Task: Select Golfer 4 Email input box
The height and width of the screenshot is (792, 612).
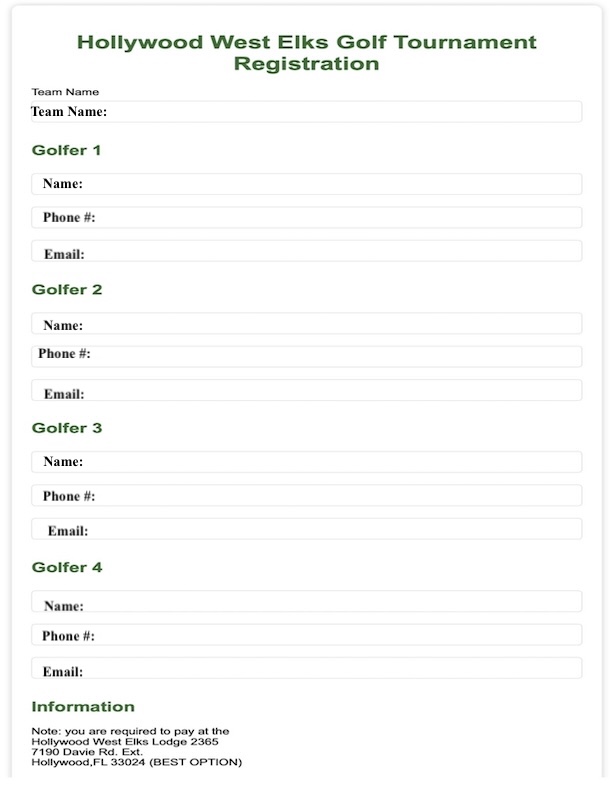Action: coord(307,668)
